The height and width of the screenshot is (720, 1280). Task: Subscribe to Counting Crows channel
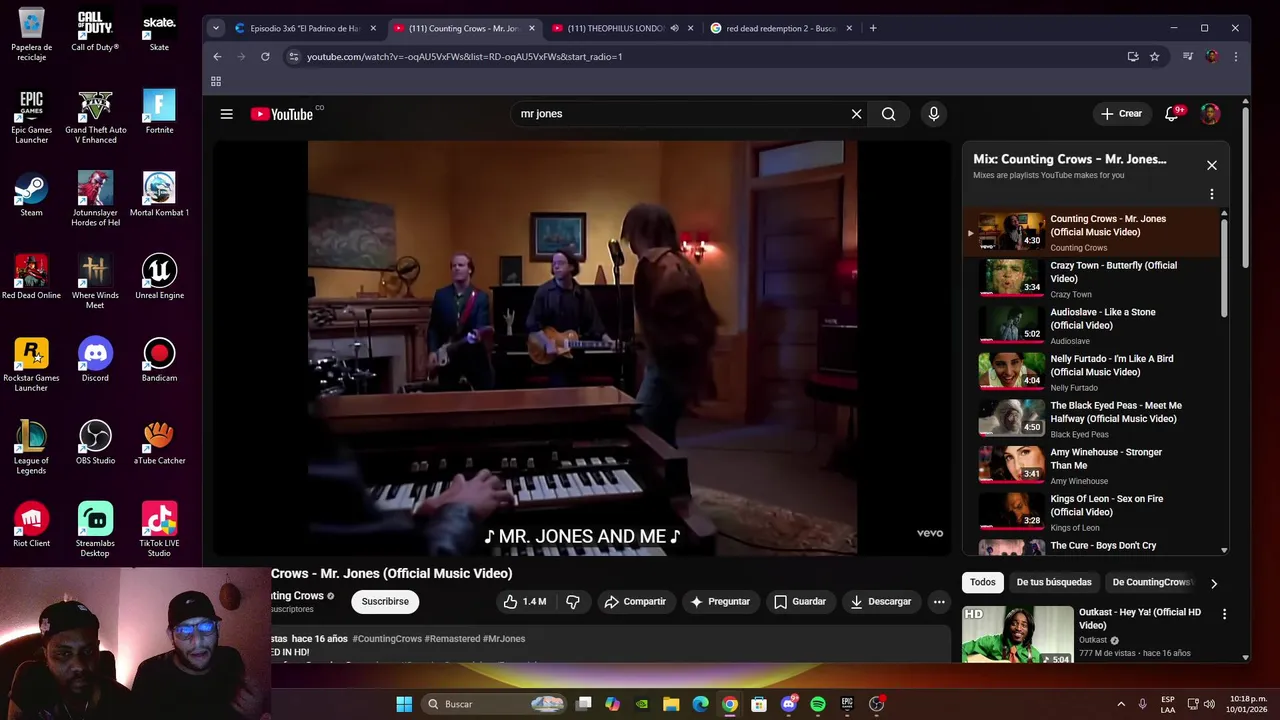pyautogui.click(x=385, y=602)
